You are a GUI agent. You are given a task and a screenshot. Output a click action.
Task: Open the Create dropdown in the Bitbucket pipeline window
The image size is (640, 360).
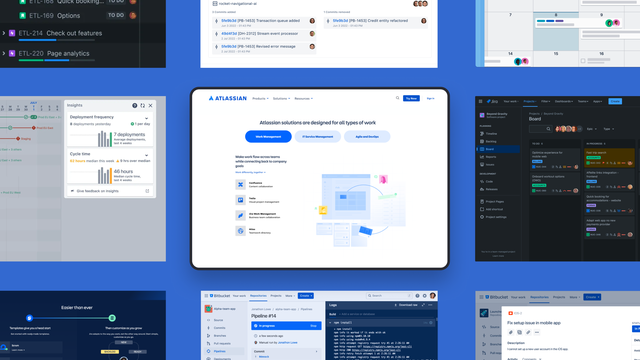[306, 296]
